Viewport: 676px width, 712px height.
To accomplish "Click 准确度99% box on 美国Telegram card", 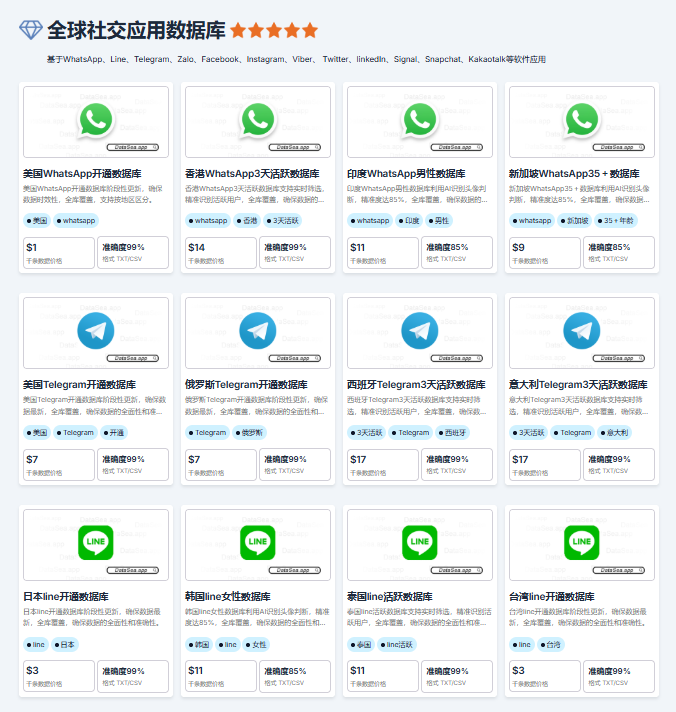I will [x=133, y=465].
